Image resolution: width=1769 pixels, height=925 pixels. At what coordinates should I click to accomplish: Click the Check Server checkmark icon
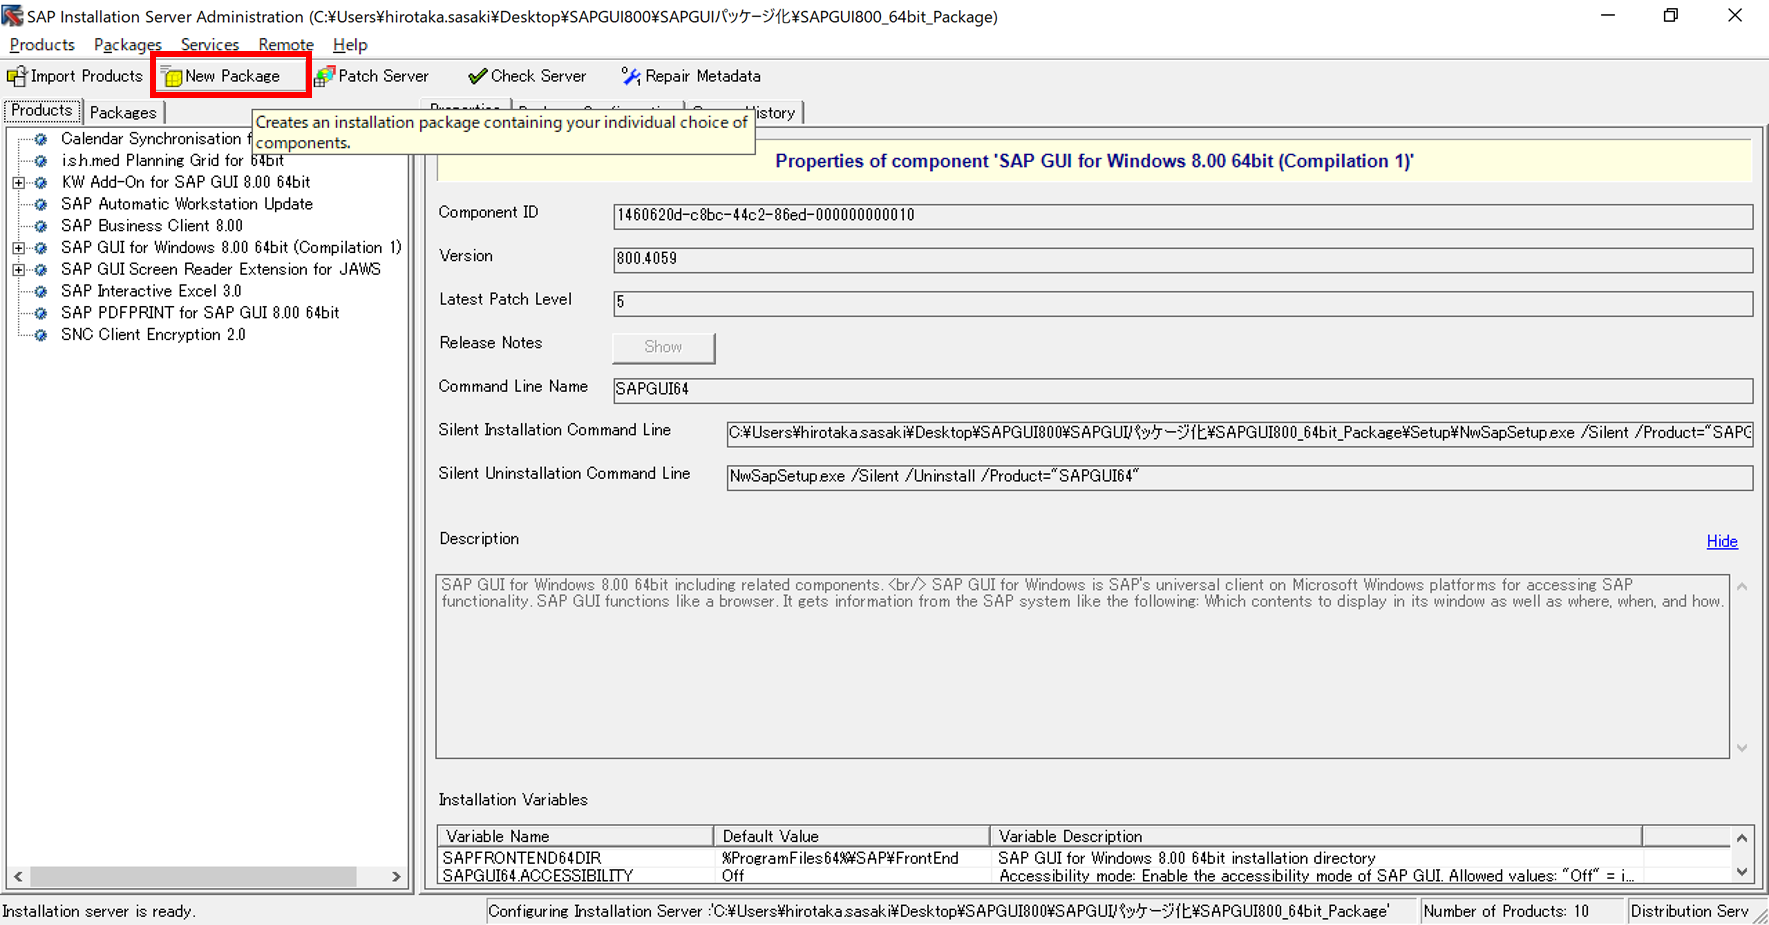pos(477,76)
